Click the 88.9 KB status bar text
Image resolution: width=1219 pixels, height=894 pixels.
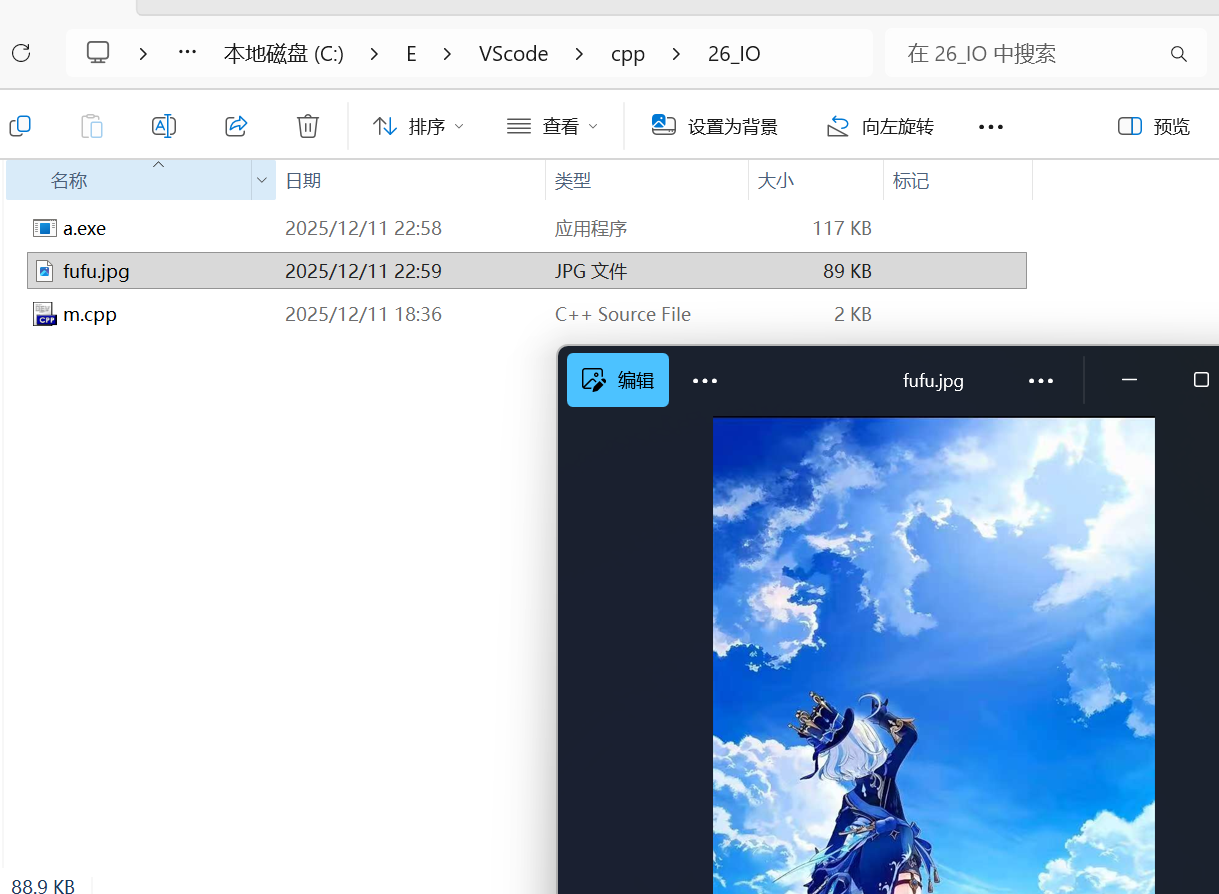pyautogui.click(x=43, y=885)
